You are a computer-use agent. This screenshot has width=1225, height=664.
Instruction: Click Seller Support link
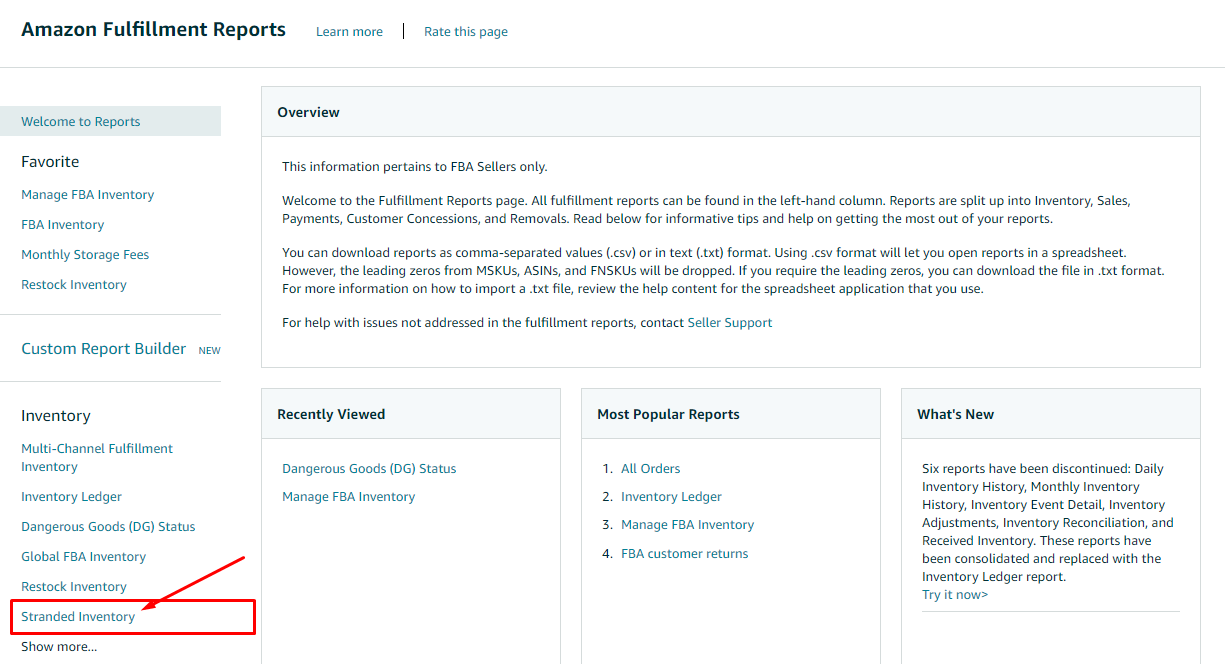[x=730, y=323]
